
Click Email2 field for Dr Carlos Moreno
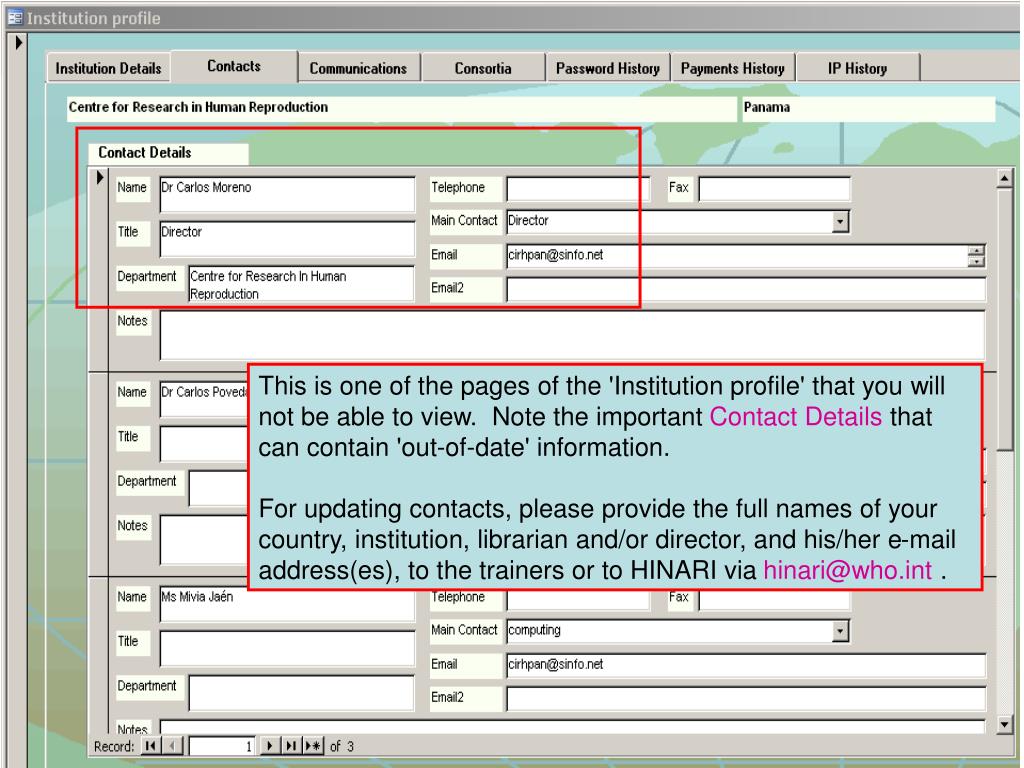click(746, 289)
